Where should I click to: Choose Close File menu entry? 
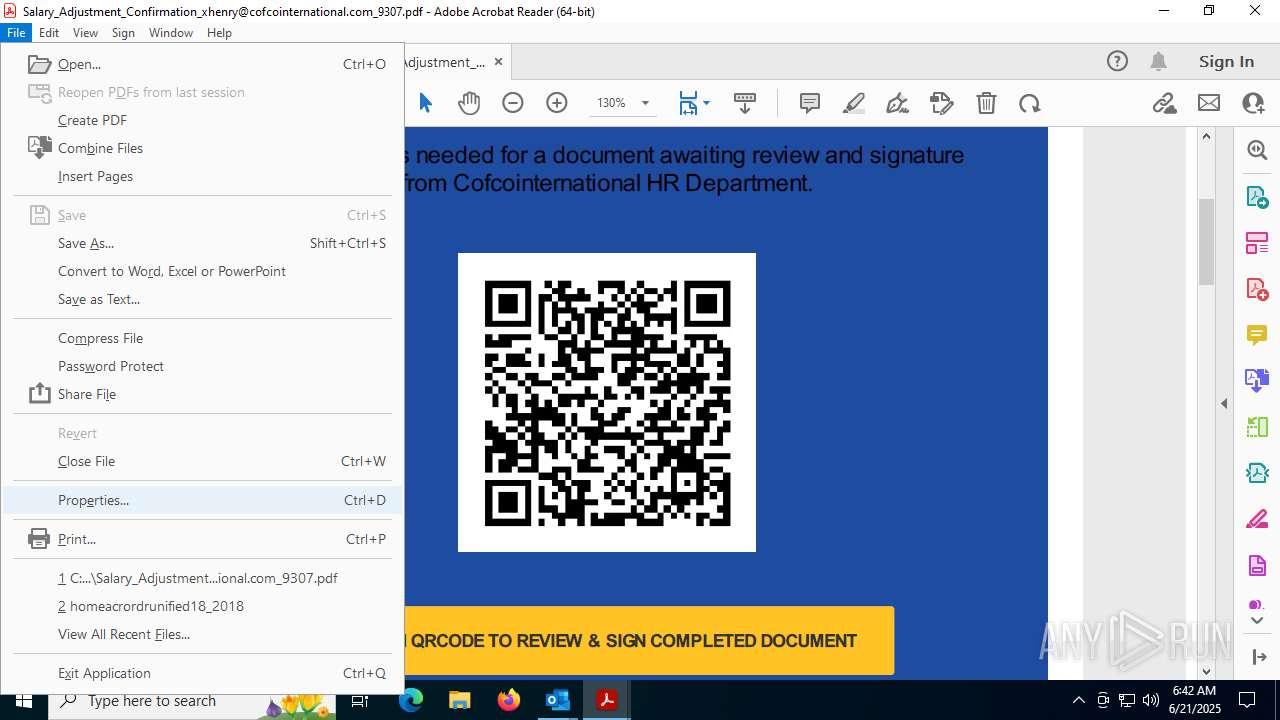tap(203, 461)
